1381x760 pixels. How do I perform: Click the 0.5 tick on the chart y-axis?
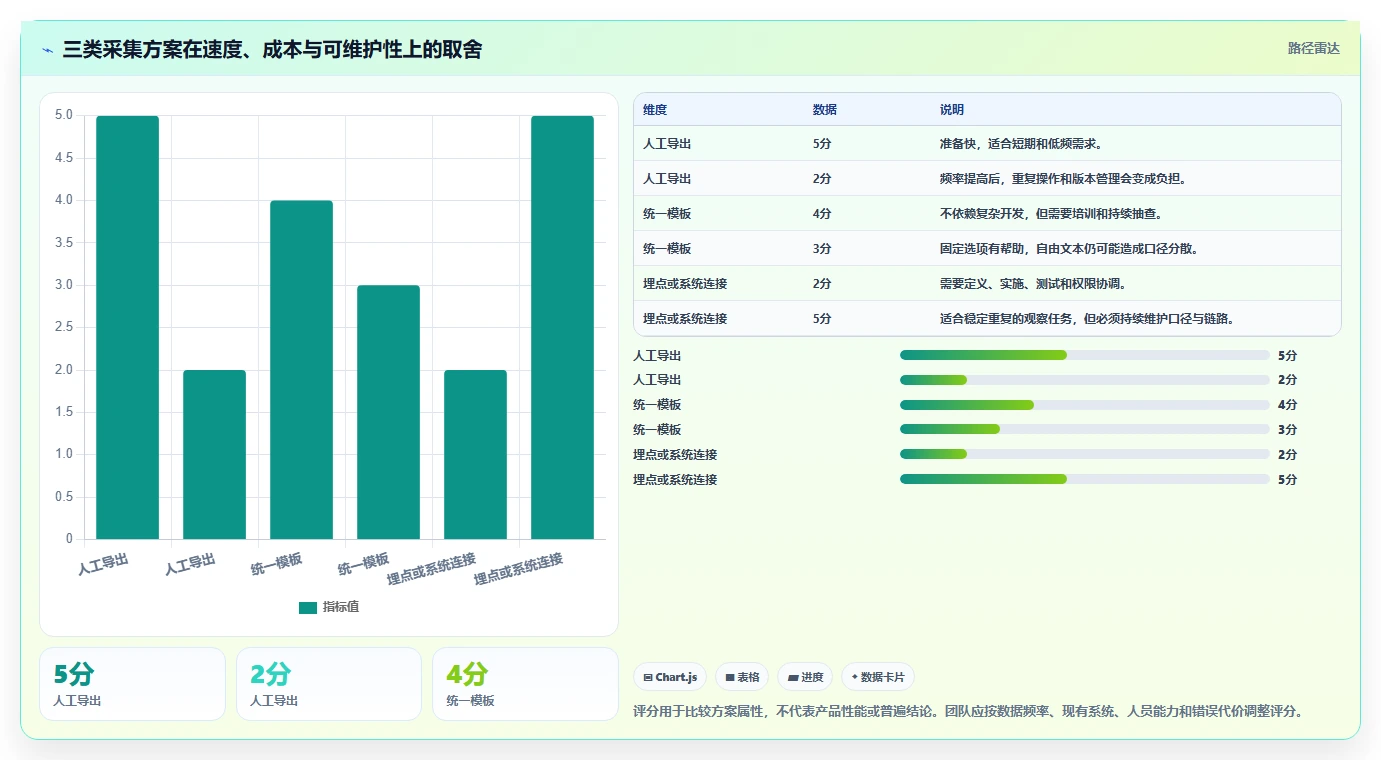click(x=64, y=496)
